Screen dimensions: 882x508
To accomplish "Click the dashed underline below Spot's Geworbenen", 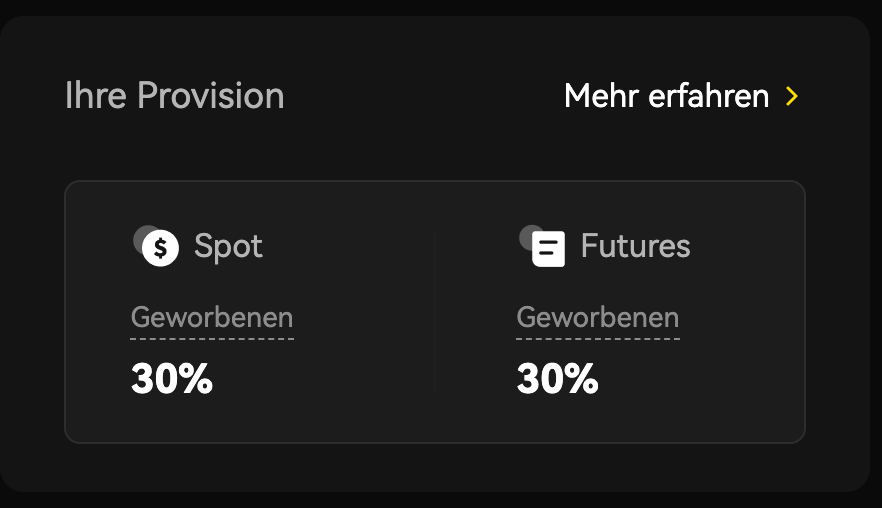I will tap(212, 339).
